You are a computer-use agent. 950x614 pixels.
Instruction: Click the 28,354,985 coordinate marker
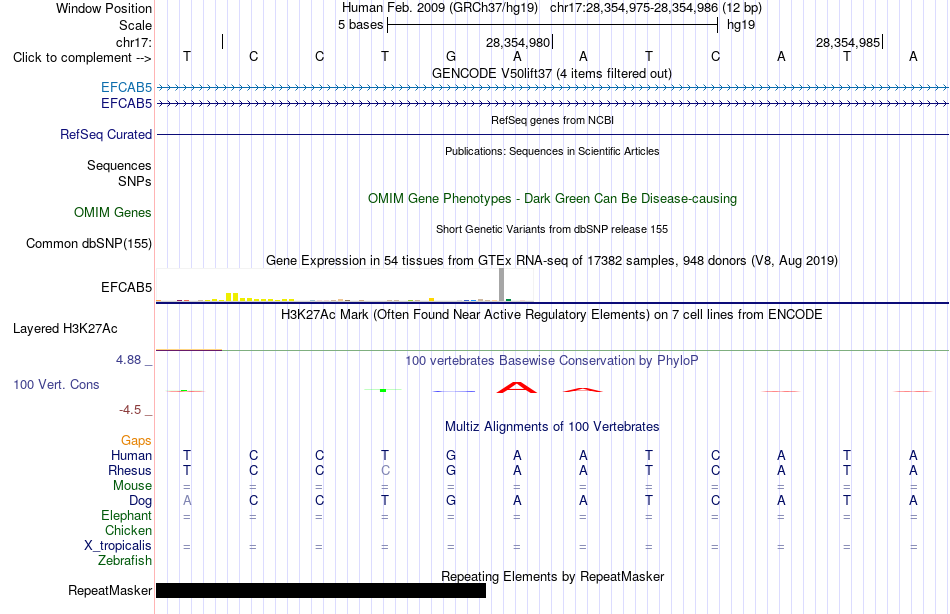click(849, 42)
